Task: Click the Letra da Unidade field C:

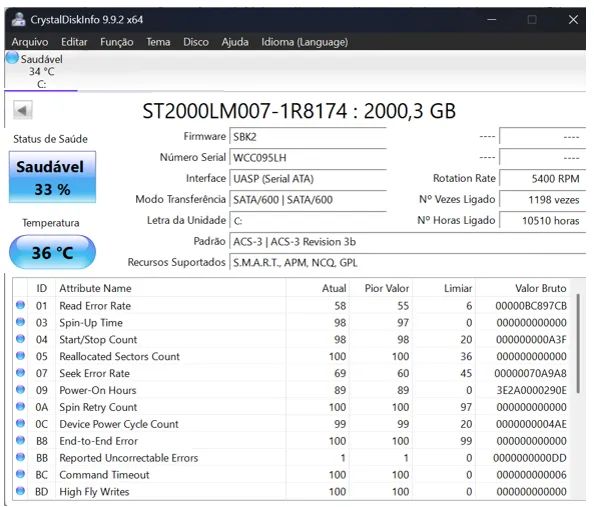Action: pos(308,221)
